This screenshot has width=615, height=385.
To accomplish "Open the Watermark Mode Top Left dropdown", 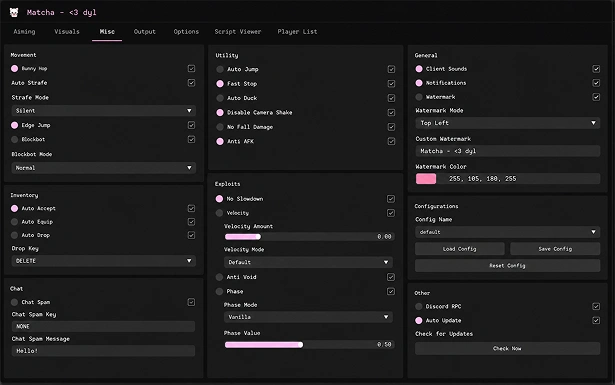I will (x=508, y=123).
